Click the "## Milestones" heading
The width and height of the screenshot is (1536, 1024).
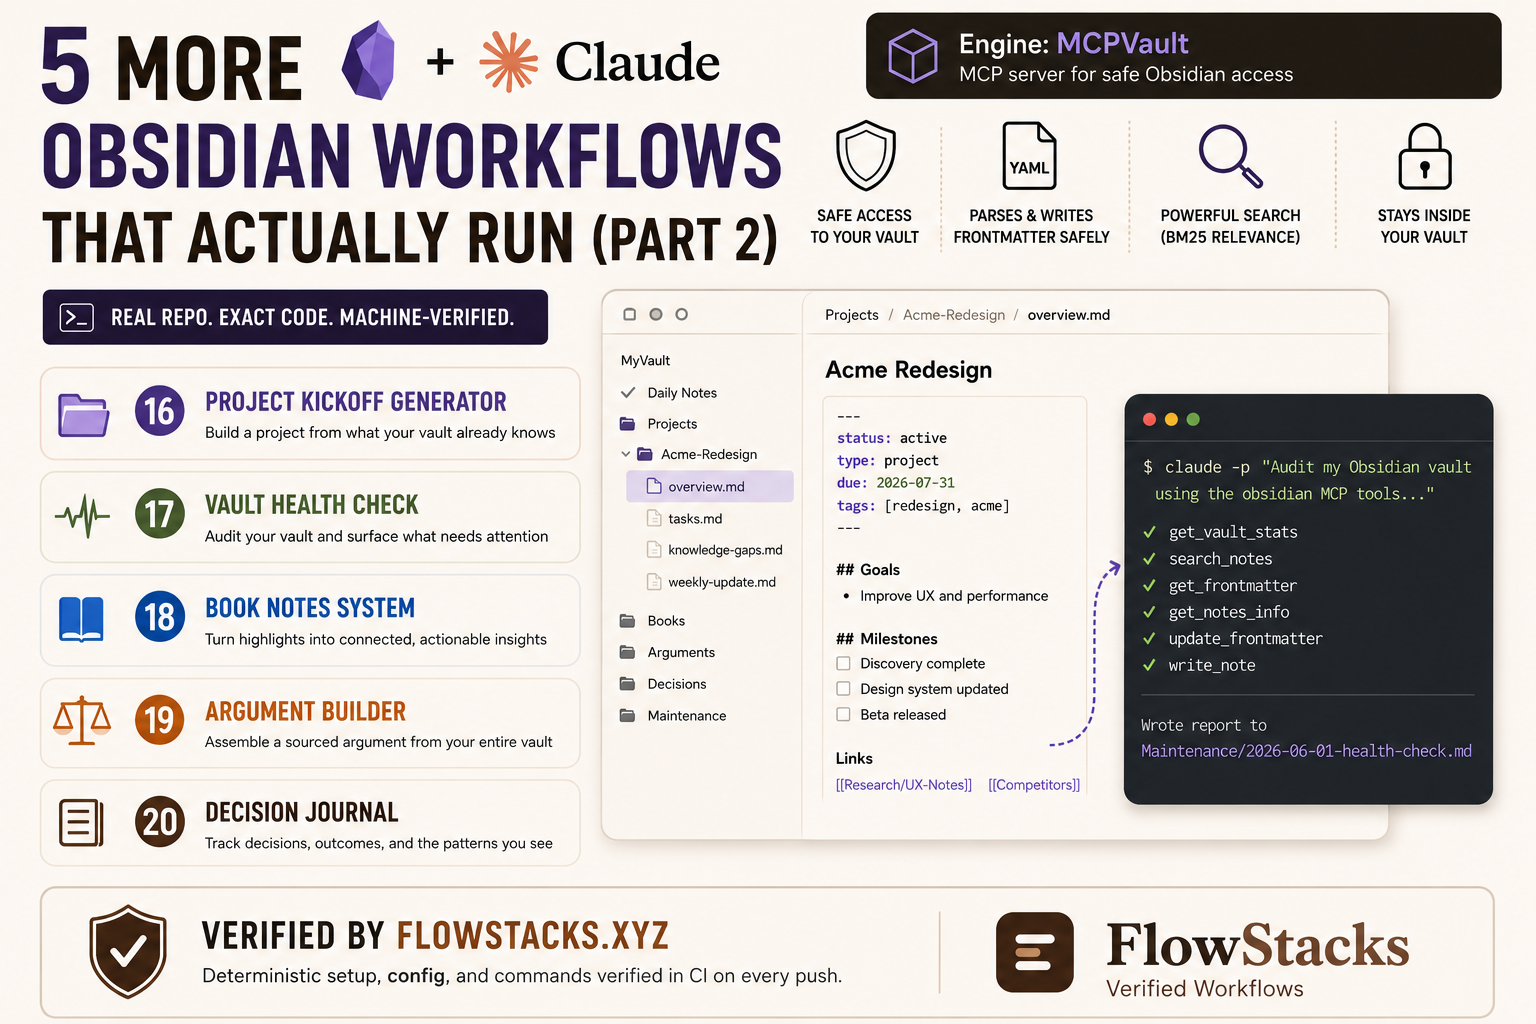point(887,639)
